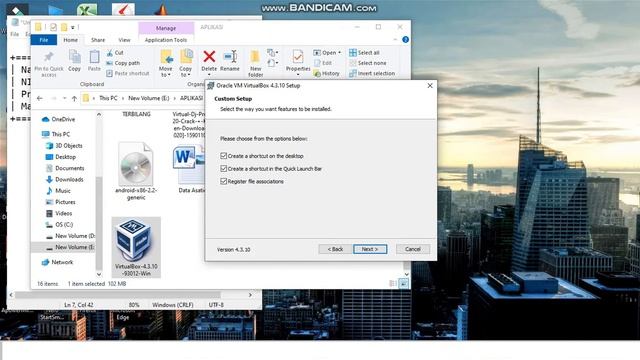Select android-x86-2.2-generic disc image file

click(x=136, y=171)
